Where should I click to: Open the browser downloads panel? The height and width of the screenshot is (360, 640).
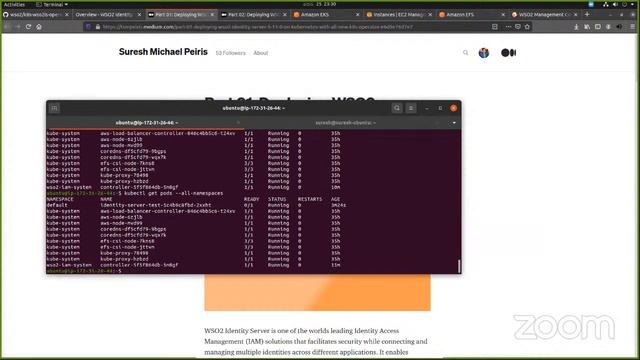point(576,27)
